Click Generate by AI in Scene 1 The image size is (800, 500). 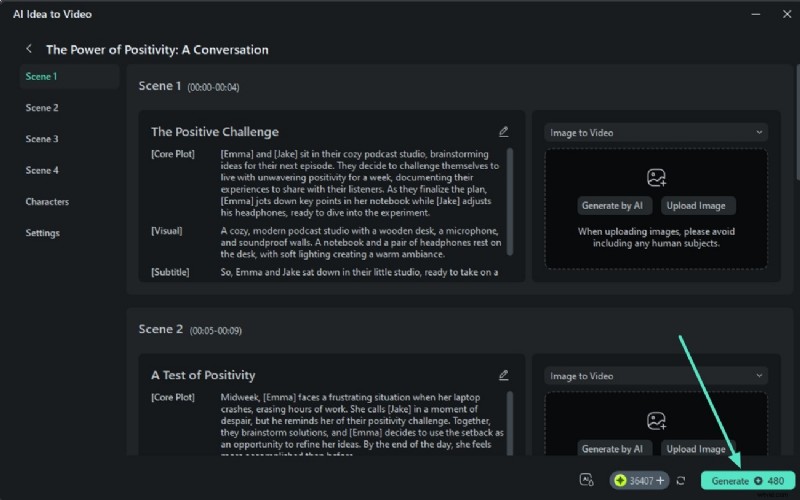(615, 205)
